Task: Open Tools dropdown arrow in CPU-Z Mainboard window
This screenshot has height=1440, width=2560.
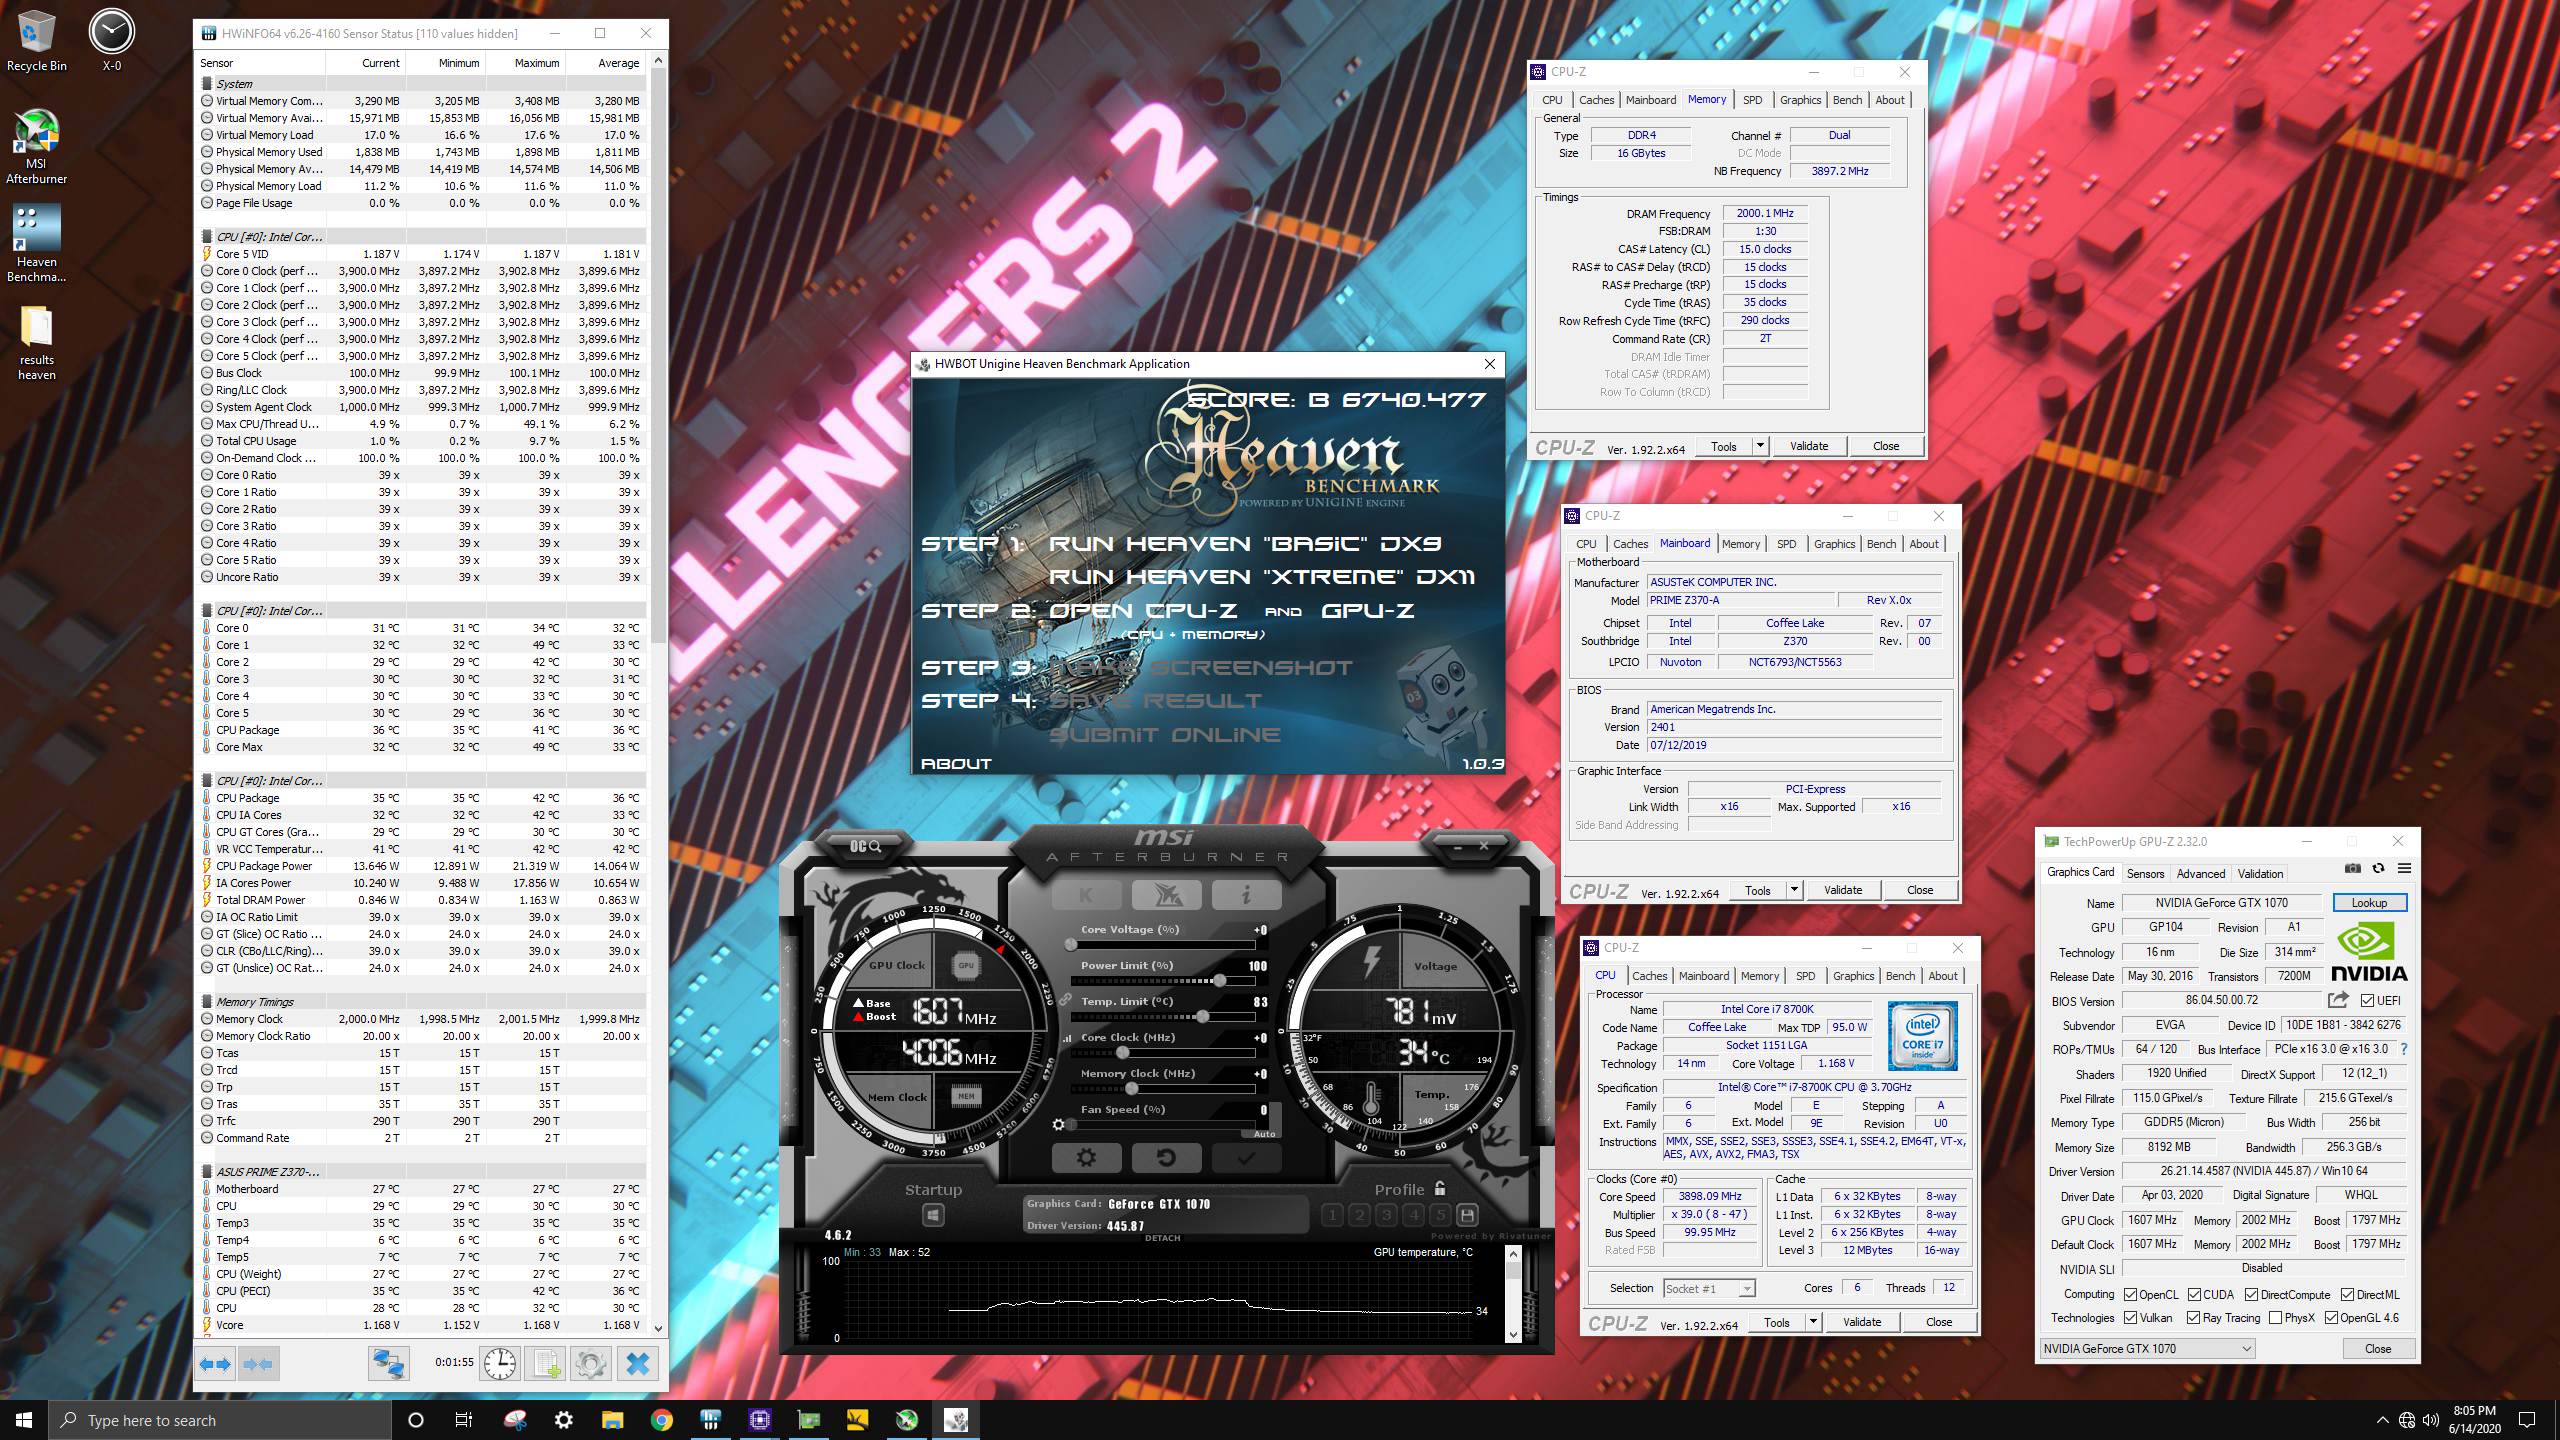Action: [x=1794, y=890]
